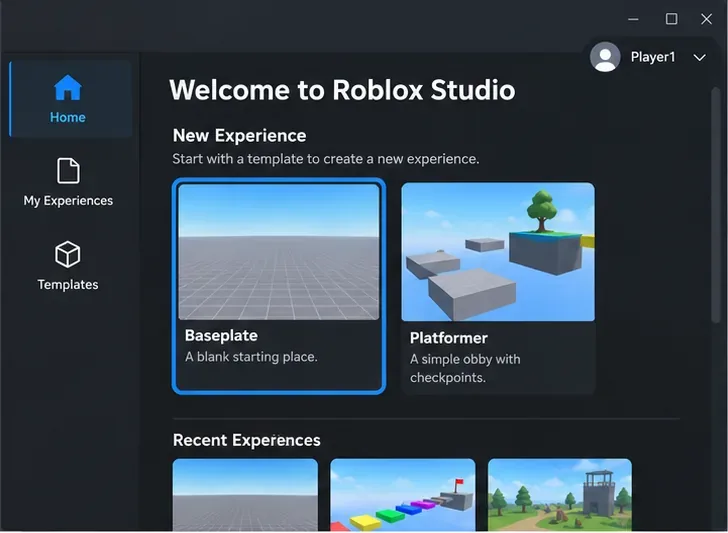Minimize the Roblox Studio window

[x=633, y=19]
